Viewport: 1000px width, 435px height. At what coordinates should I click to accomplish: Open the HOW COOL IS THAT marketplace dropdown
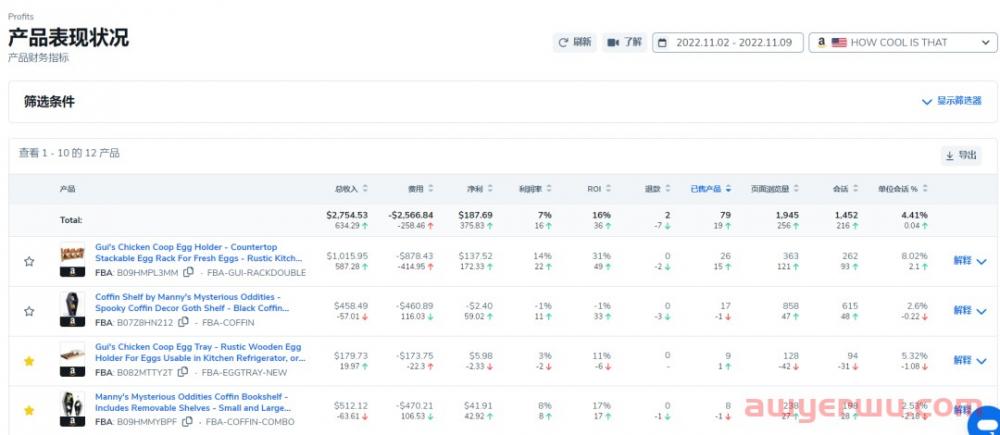(903, 43)
